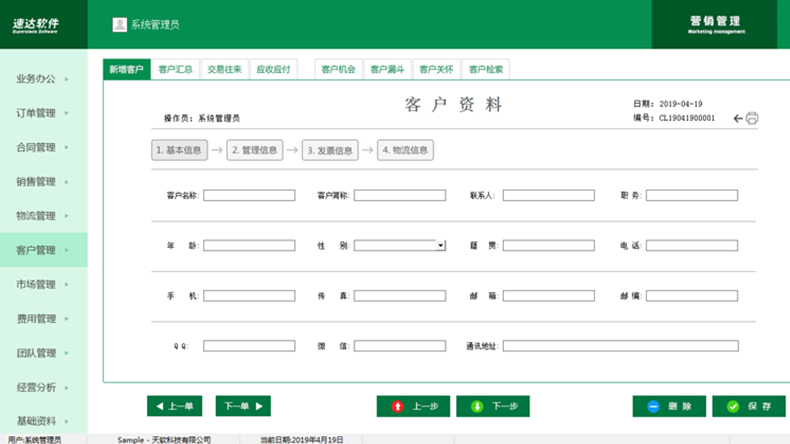Click the 速达软件 logo in top-left corner
Viewport: 790px width, 444px height.
pos(36,23)
